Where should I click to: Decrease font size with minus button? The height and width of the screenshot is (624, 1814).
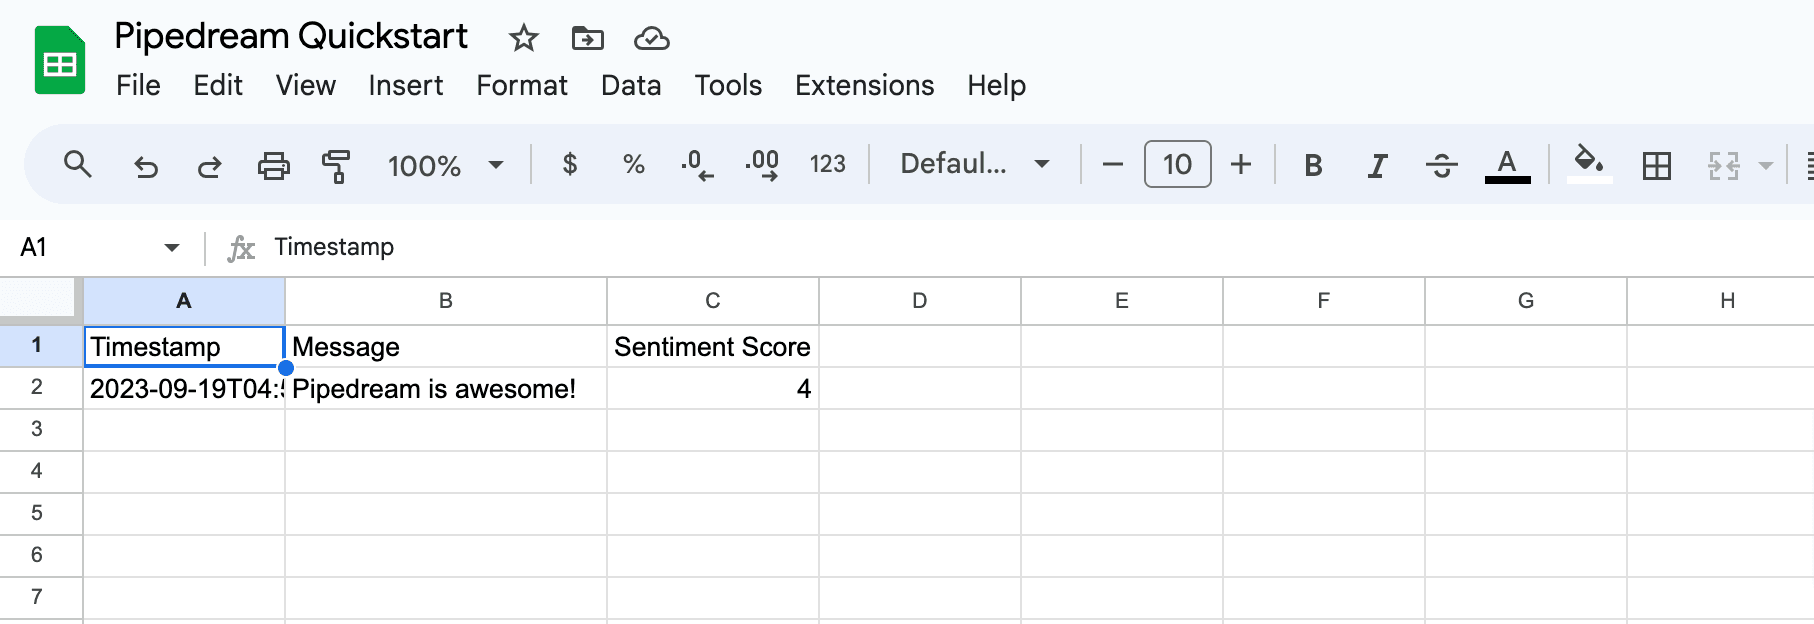tap(1113, 164)
